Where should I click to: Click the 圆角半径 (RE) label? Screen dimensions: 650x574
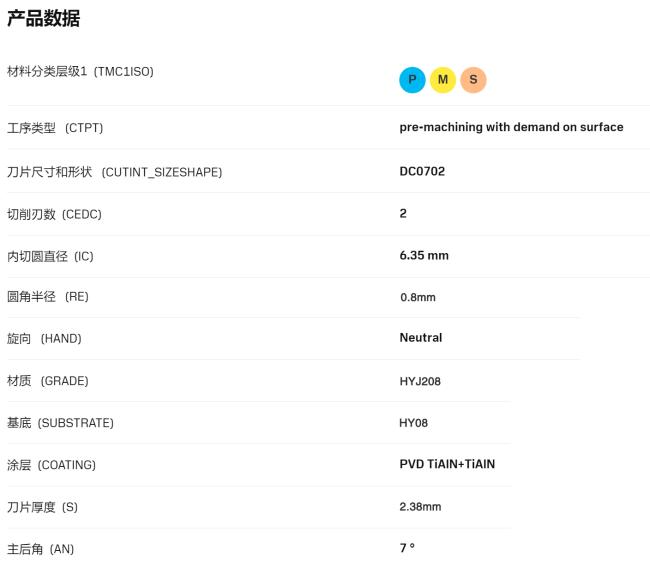[48, 297]
